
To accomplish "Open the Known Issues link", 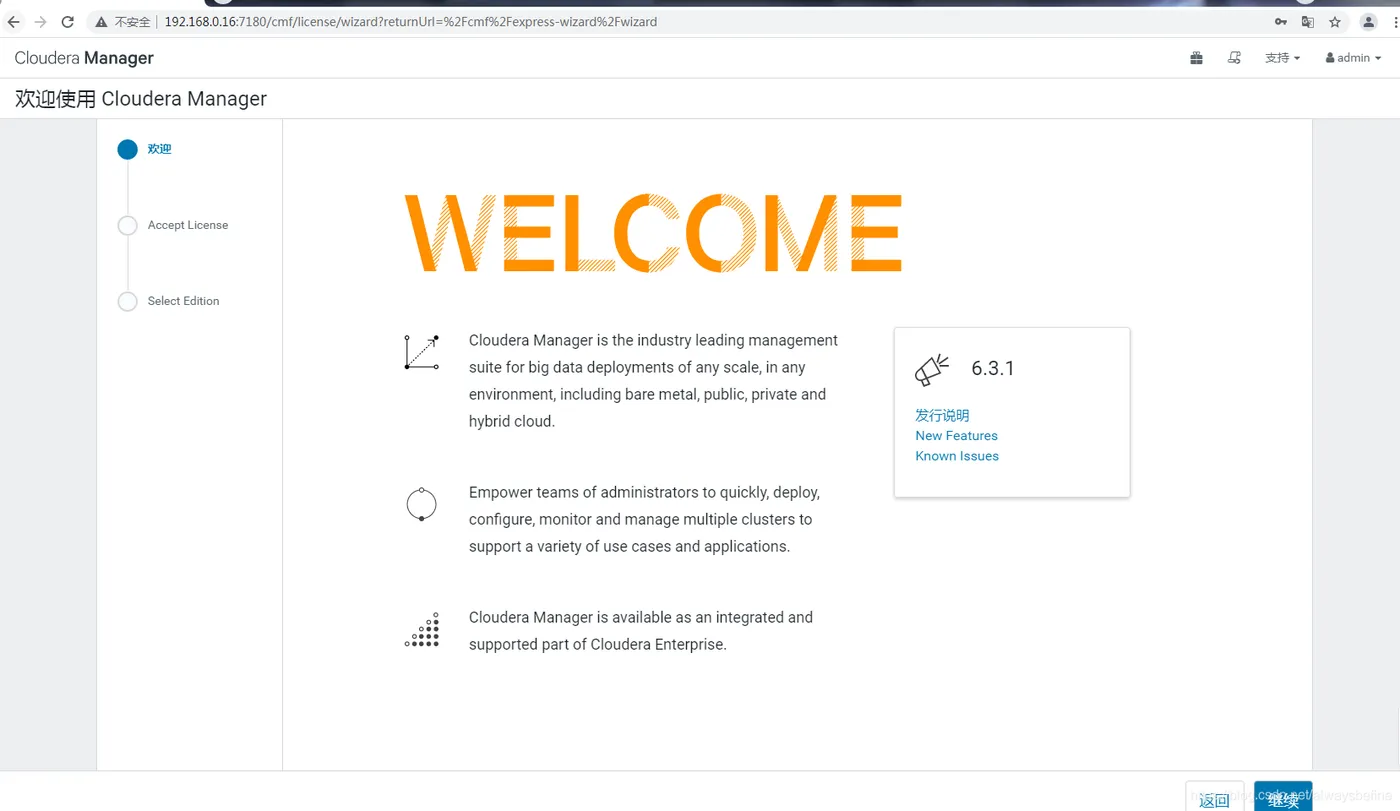I will [957, 456].
